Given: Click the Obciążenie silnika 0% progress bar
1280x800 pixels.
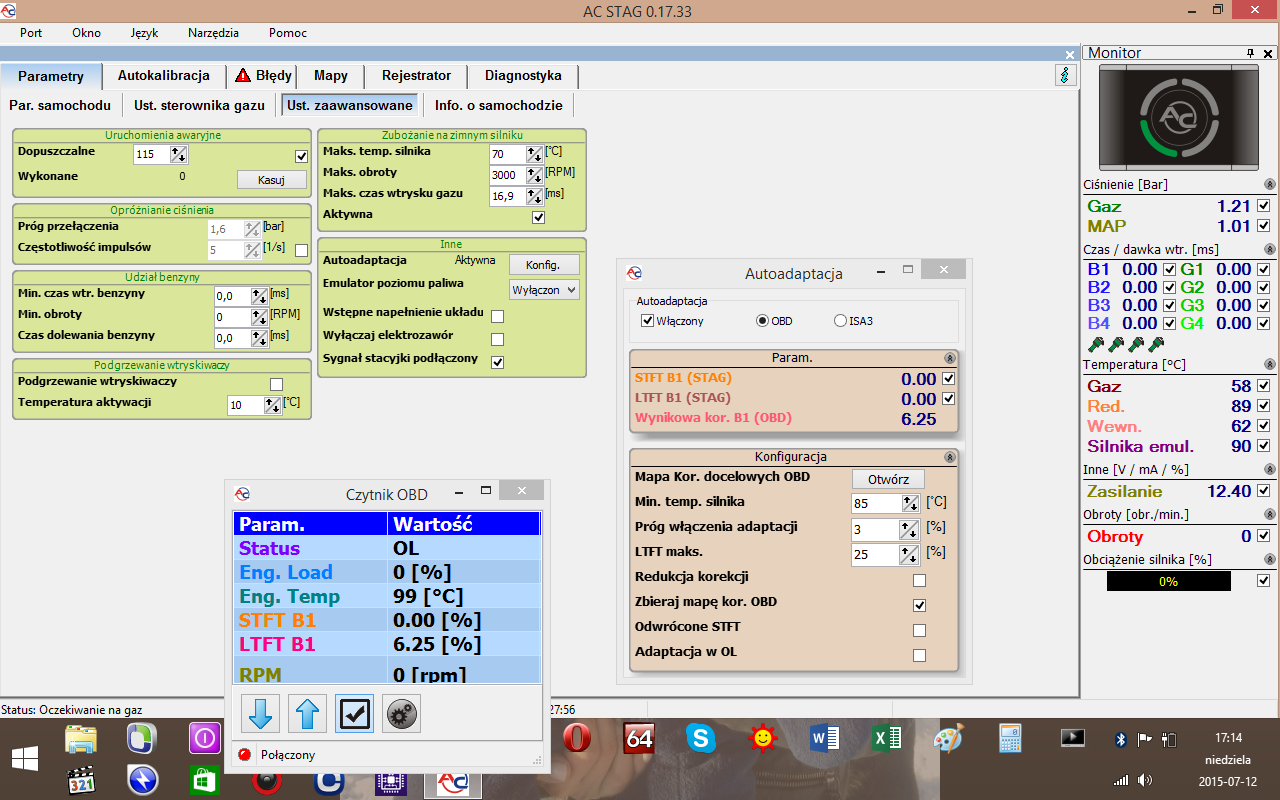Looking at the screenshot, I should pyautogui.click(x=1168, y=581).
